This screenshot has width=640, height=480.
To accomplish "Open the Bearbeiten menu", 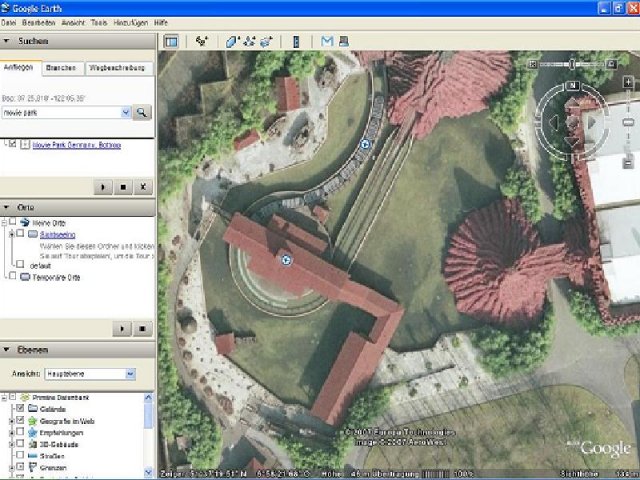I will (39, 23).
